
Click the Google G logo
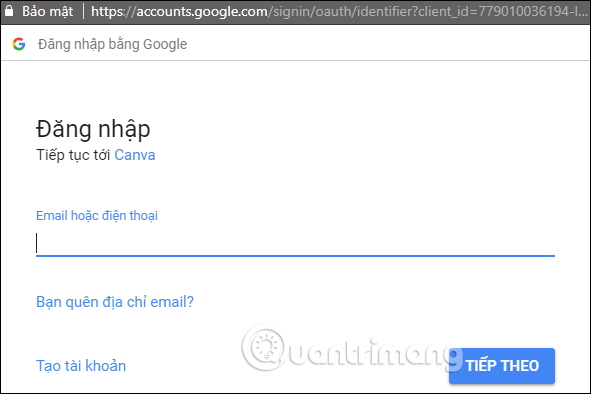coord(19,44)
